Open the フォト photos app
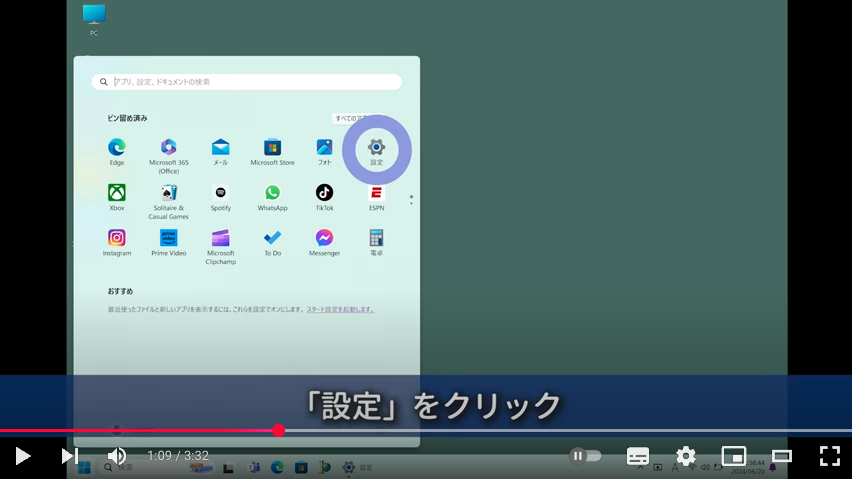 [324, 152]
